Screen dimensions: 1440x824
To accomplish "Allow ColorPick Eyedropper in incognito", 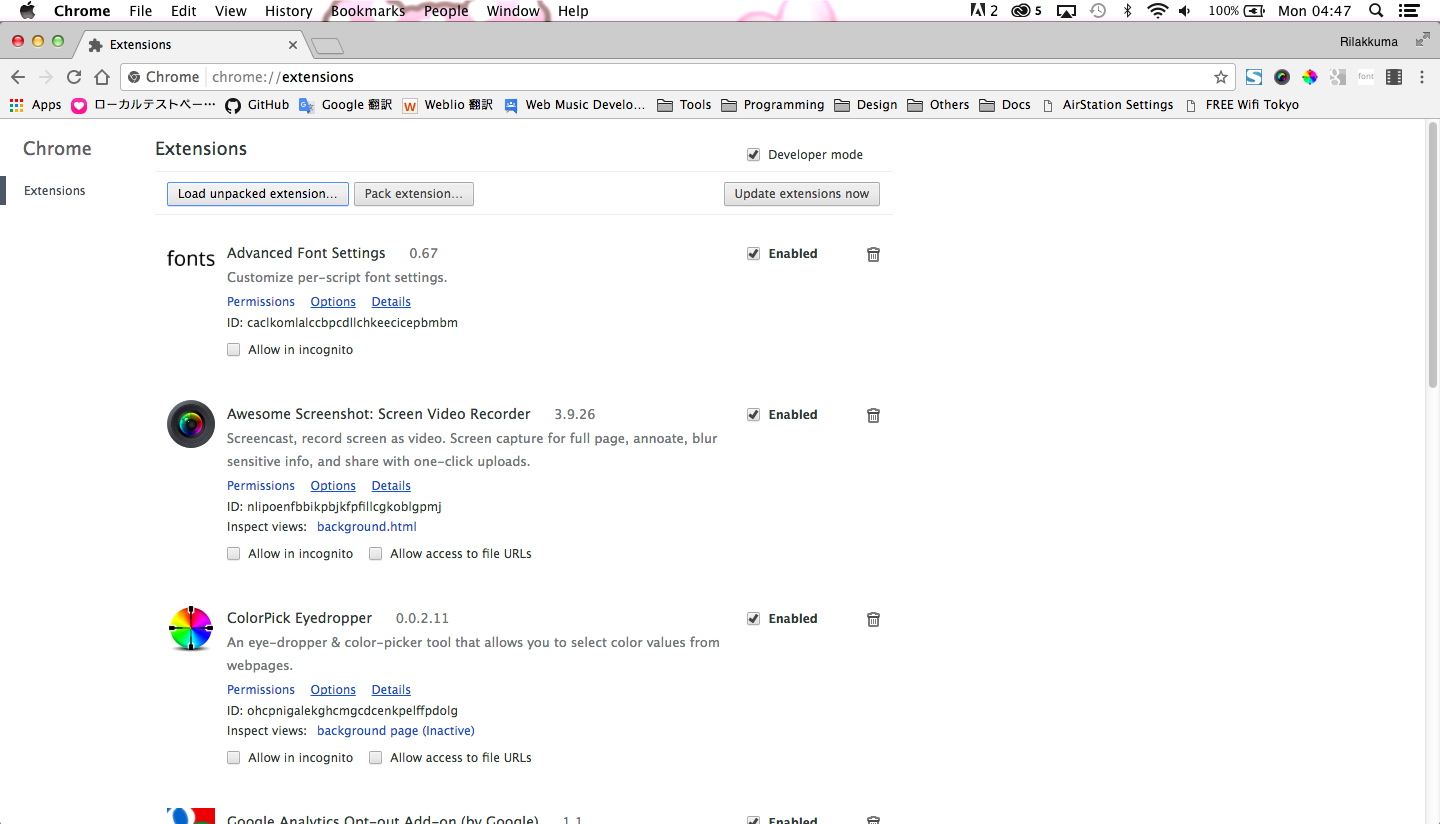I will (x=233, y=758).
